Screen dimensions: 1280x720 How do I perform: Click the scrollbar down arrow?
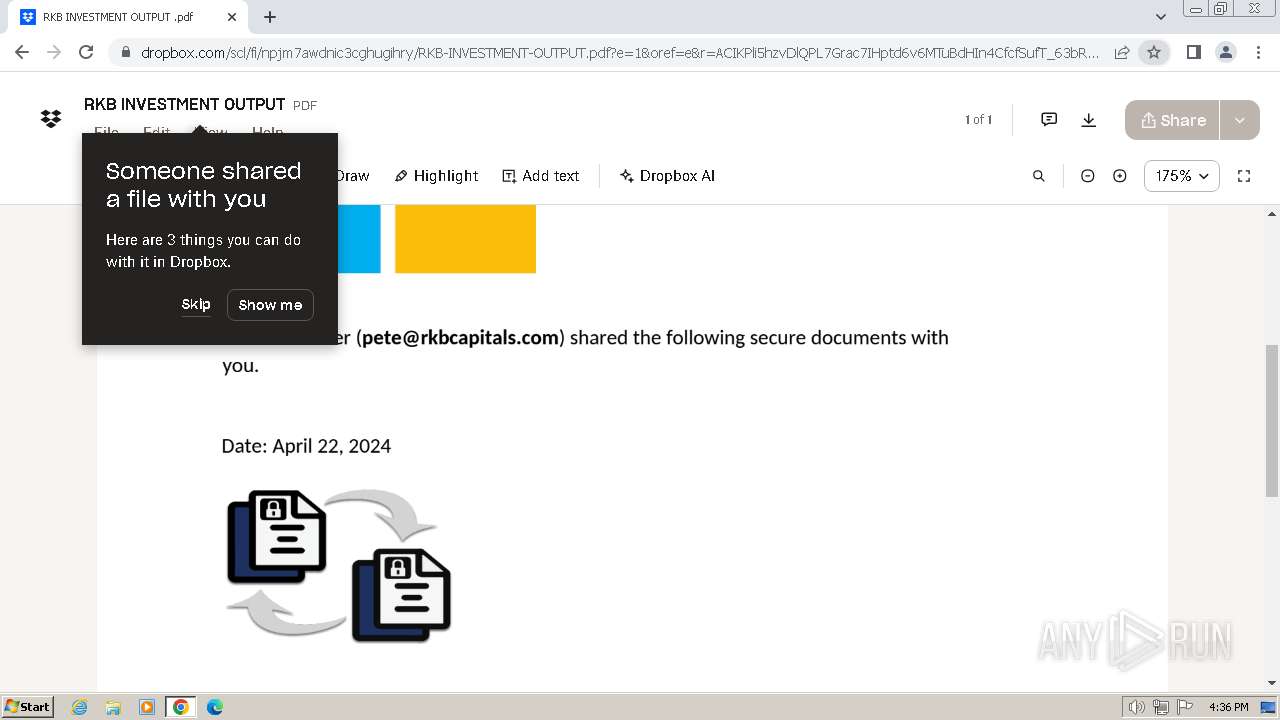point(1272,683)
